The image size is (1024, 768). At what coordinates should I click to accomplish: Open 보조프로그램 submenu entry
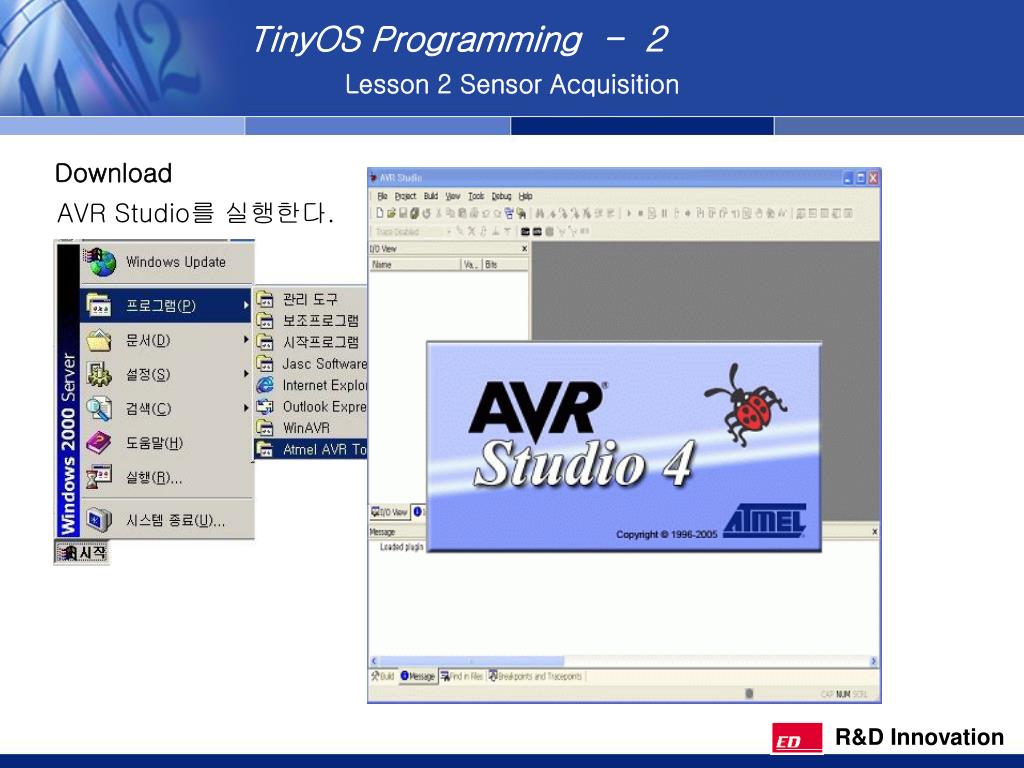point(311,321)
